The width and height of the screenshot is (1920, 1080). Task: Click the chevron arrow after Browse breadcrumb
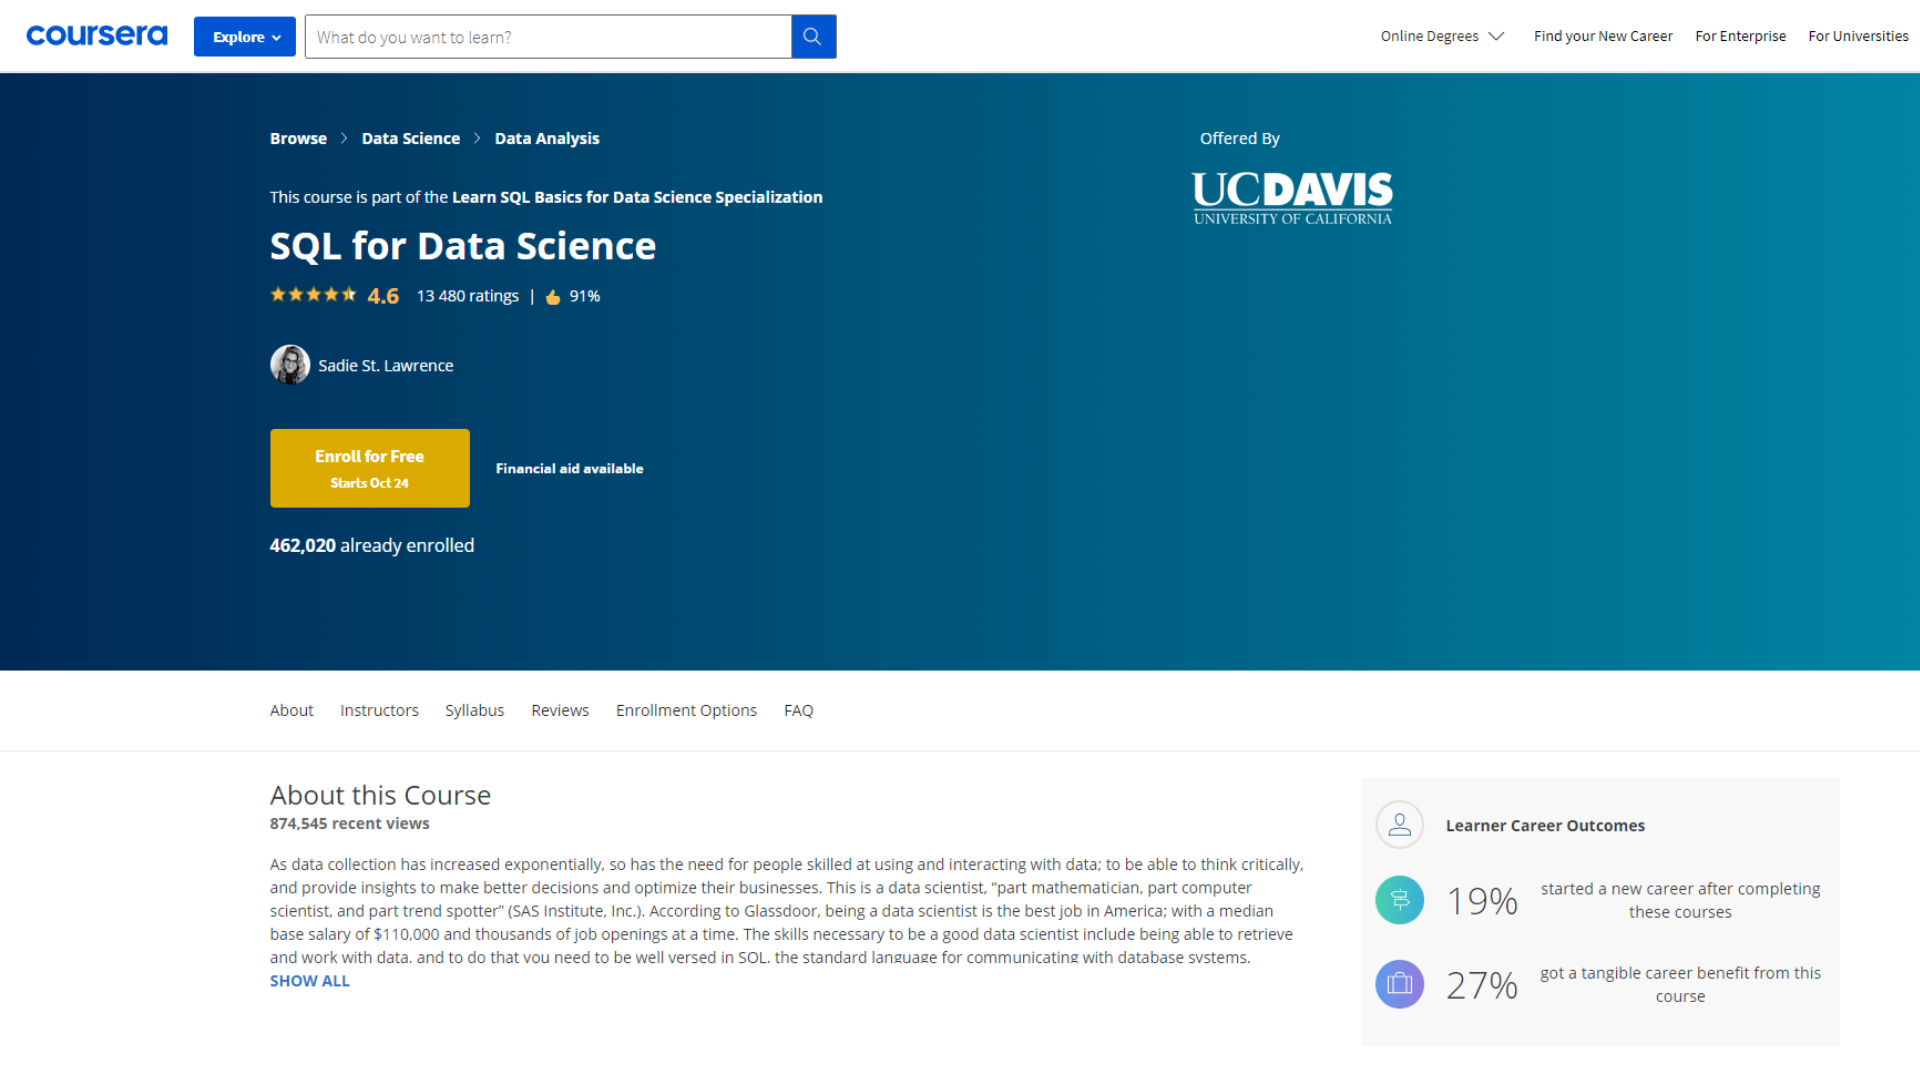click(x=344, y=138)
